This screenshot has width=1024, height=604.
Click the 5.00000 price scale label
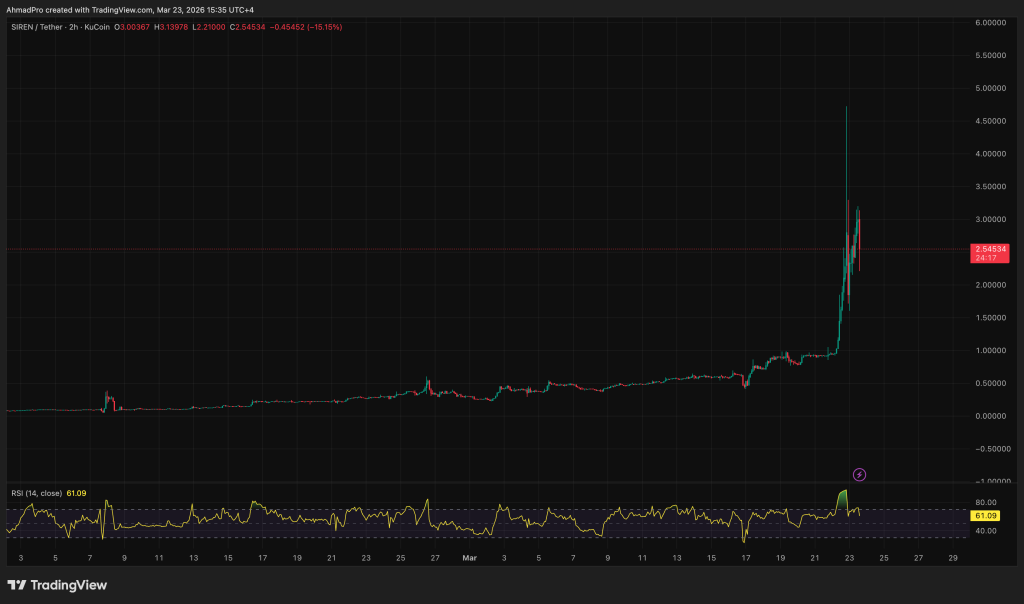click(989, 86)
